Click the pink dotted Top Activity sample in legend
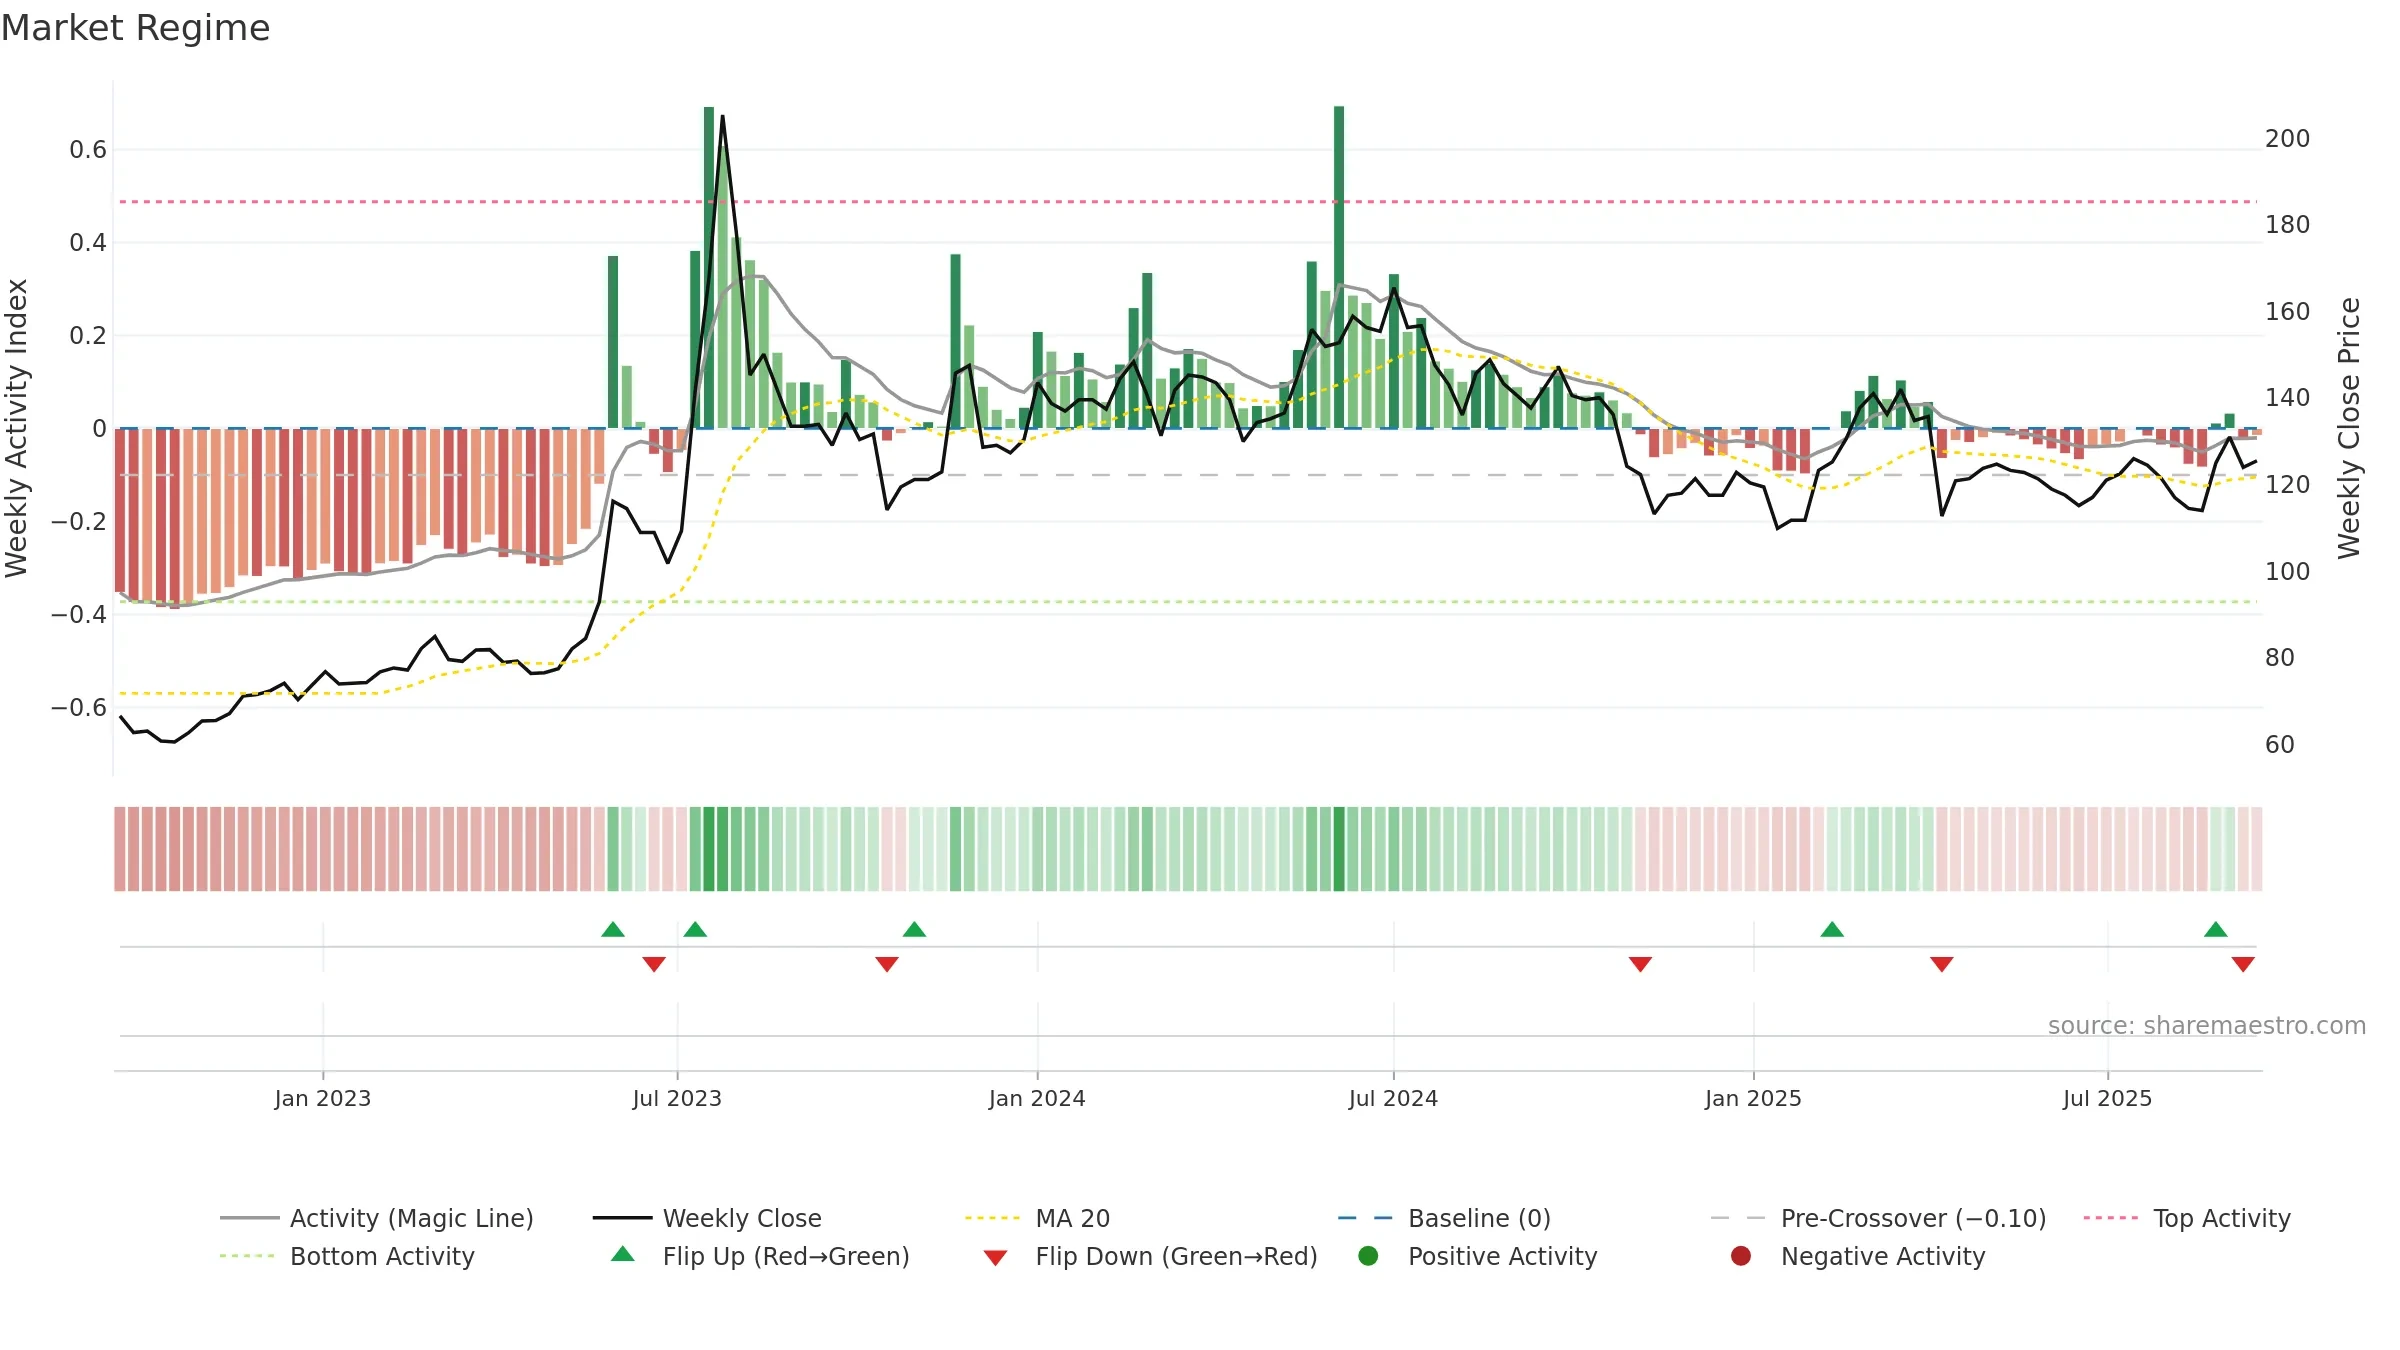 [x=2113, y=1218]
